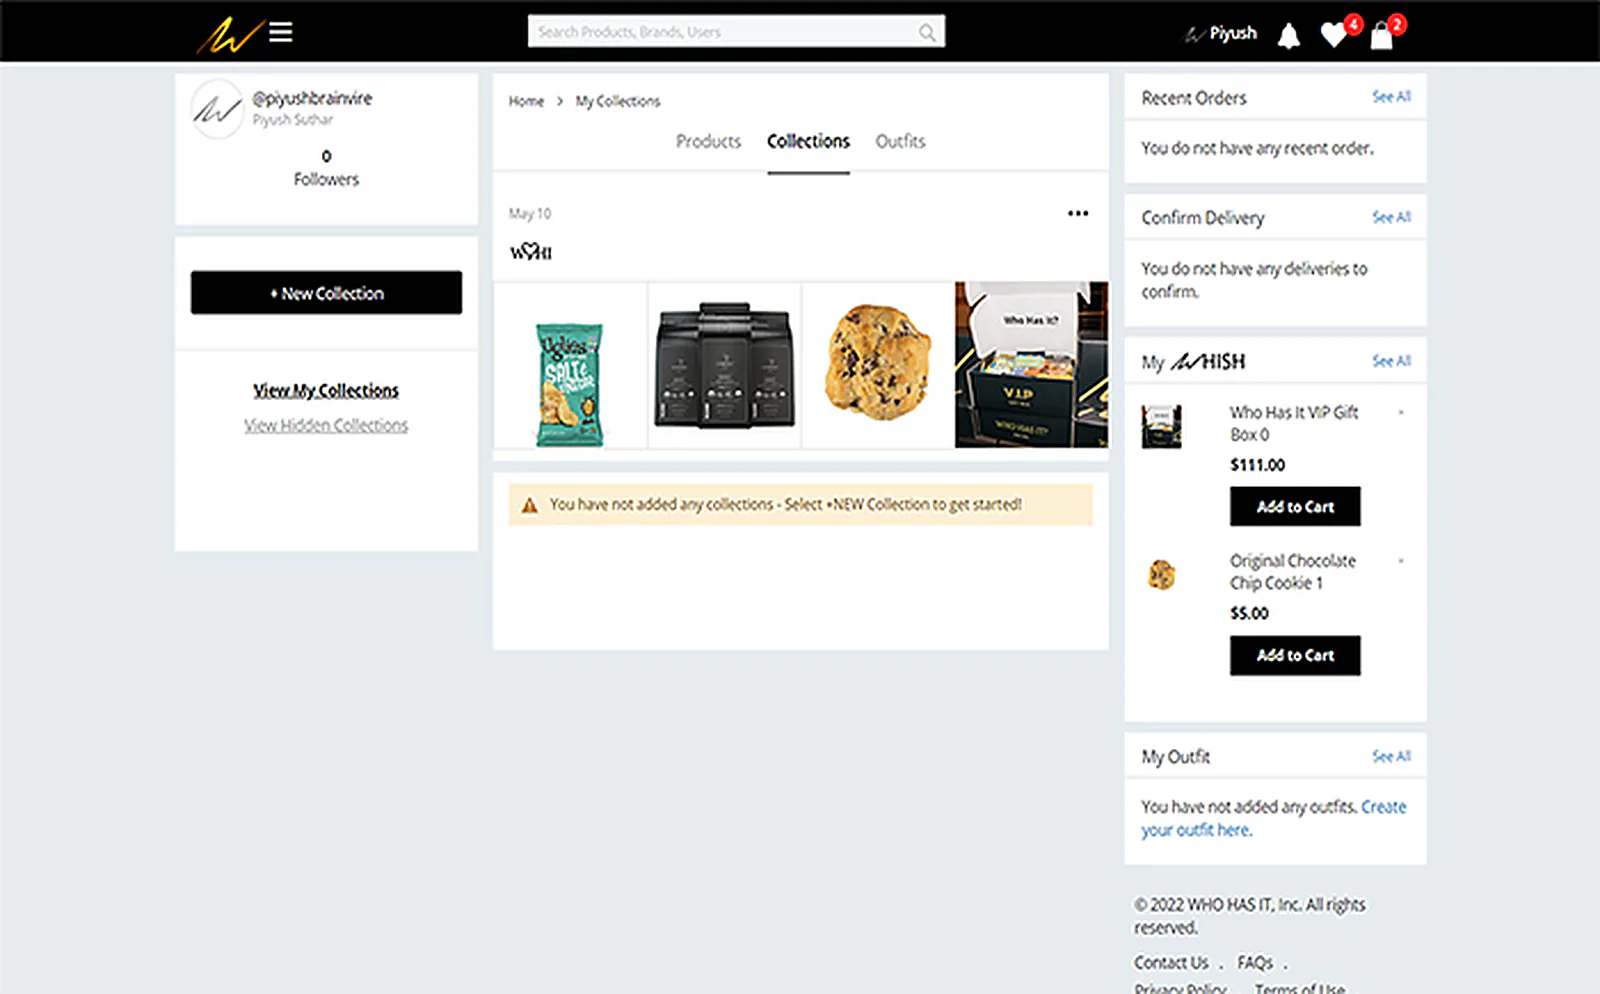The width and height of the screenshot is (1600, 994).
Task: Click the WHI lightning logo in header
Action: pyautogui.click(x=228, y=35)
